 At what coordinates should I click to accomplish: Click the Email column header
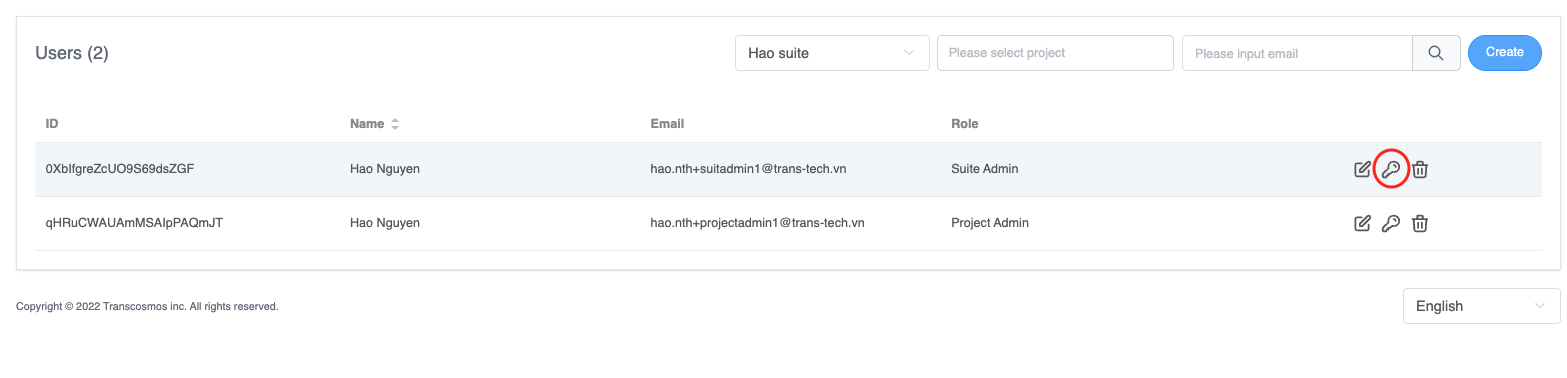pyautogui.click(x=667, y=124)
